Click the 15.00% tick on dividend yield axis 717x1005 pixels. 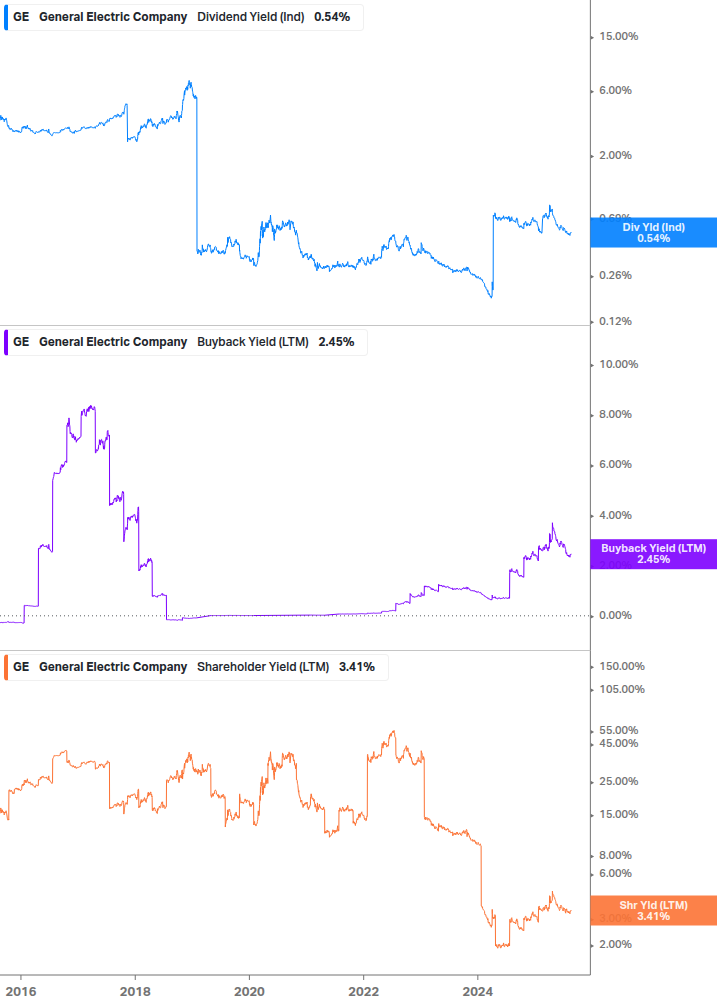click(618, 37)
